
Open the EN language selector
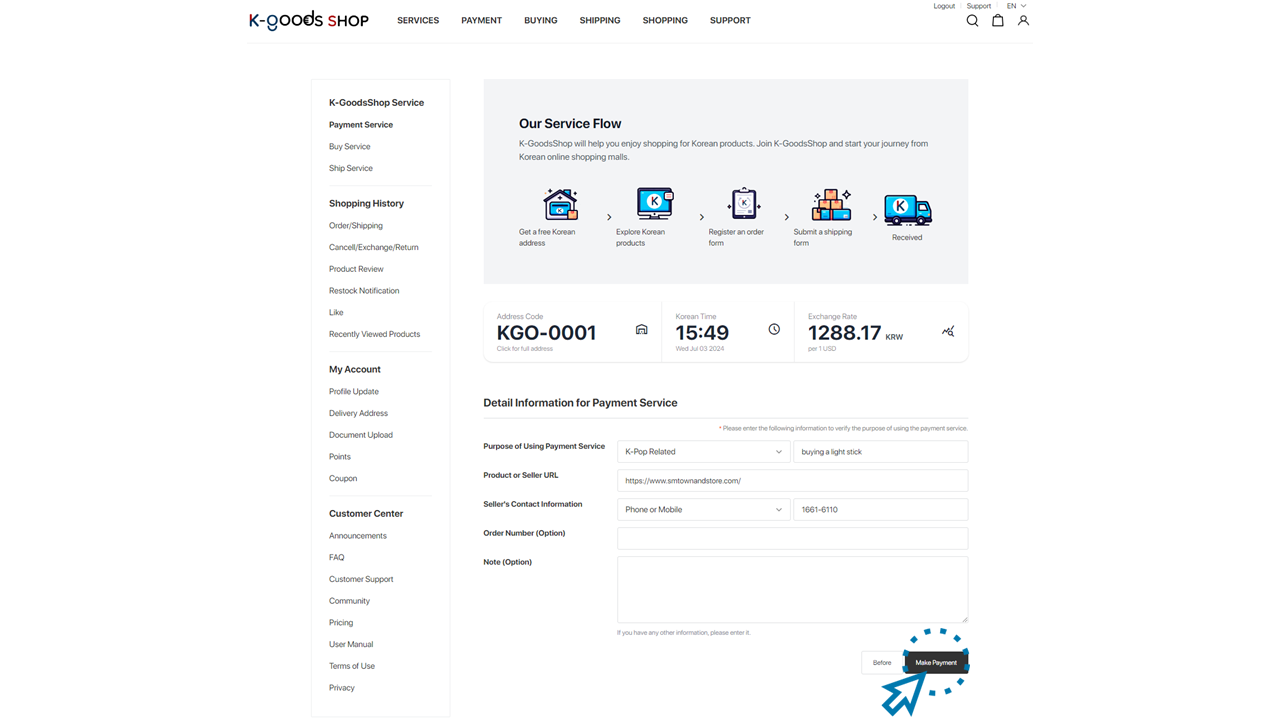tap(1016, 6)
